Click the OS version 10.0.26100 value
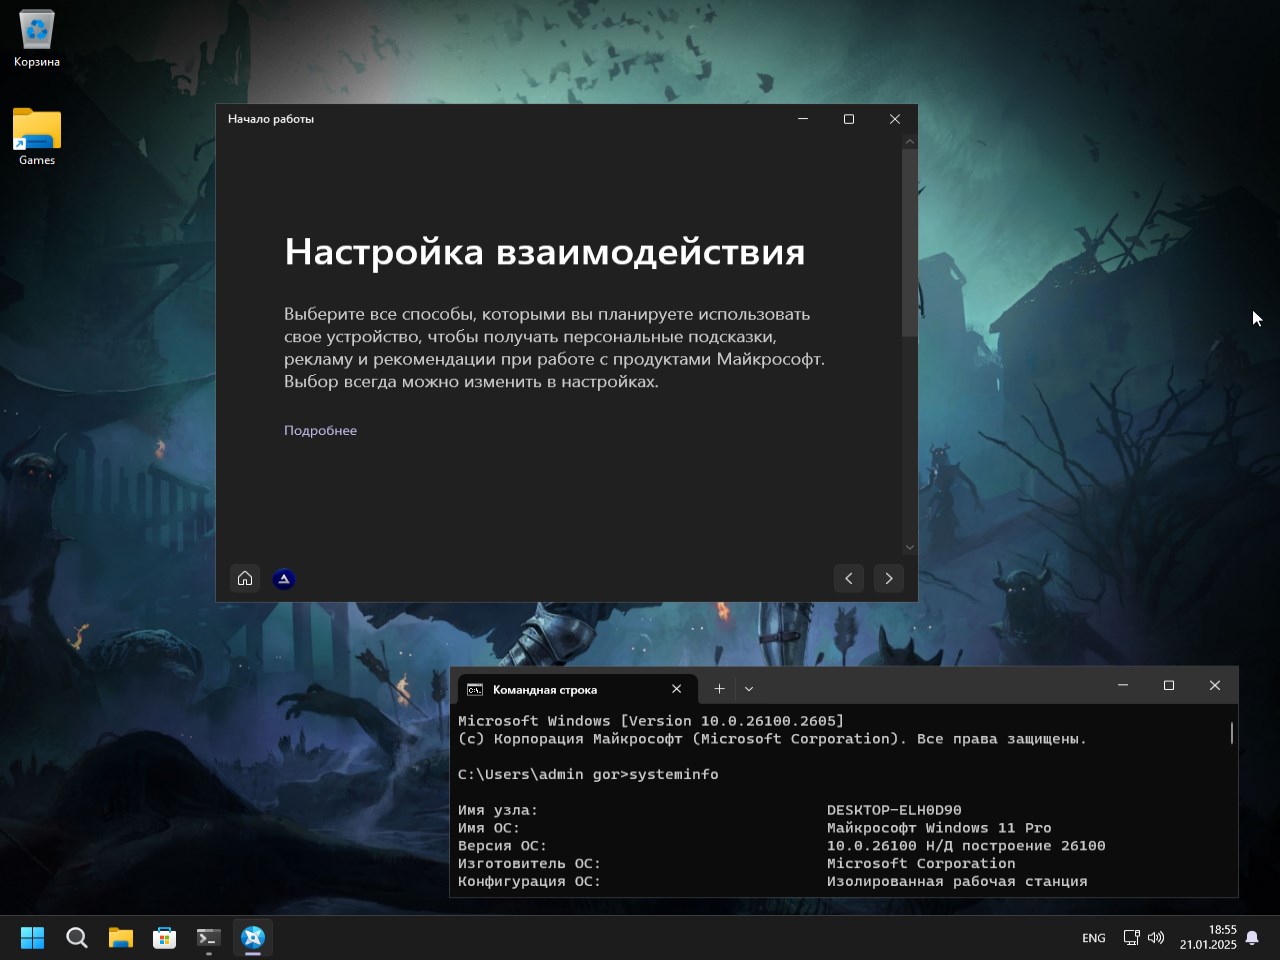The image size is (1280, 960). pyautogui.click(x=966, y=846)
